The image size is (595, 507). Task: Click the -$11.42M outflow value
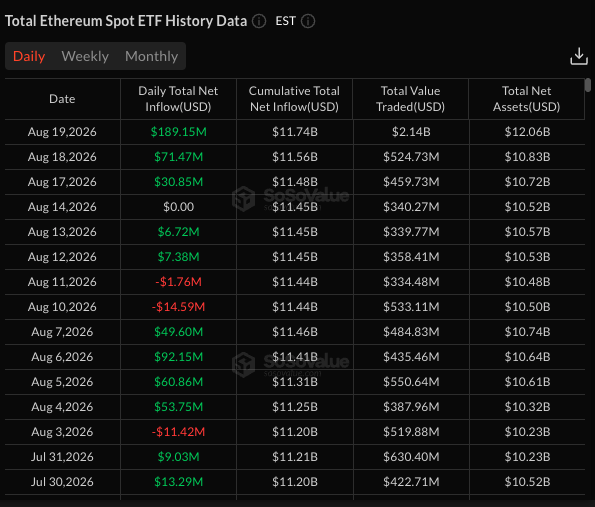178,433
